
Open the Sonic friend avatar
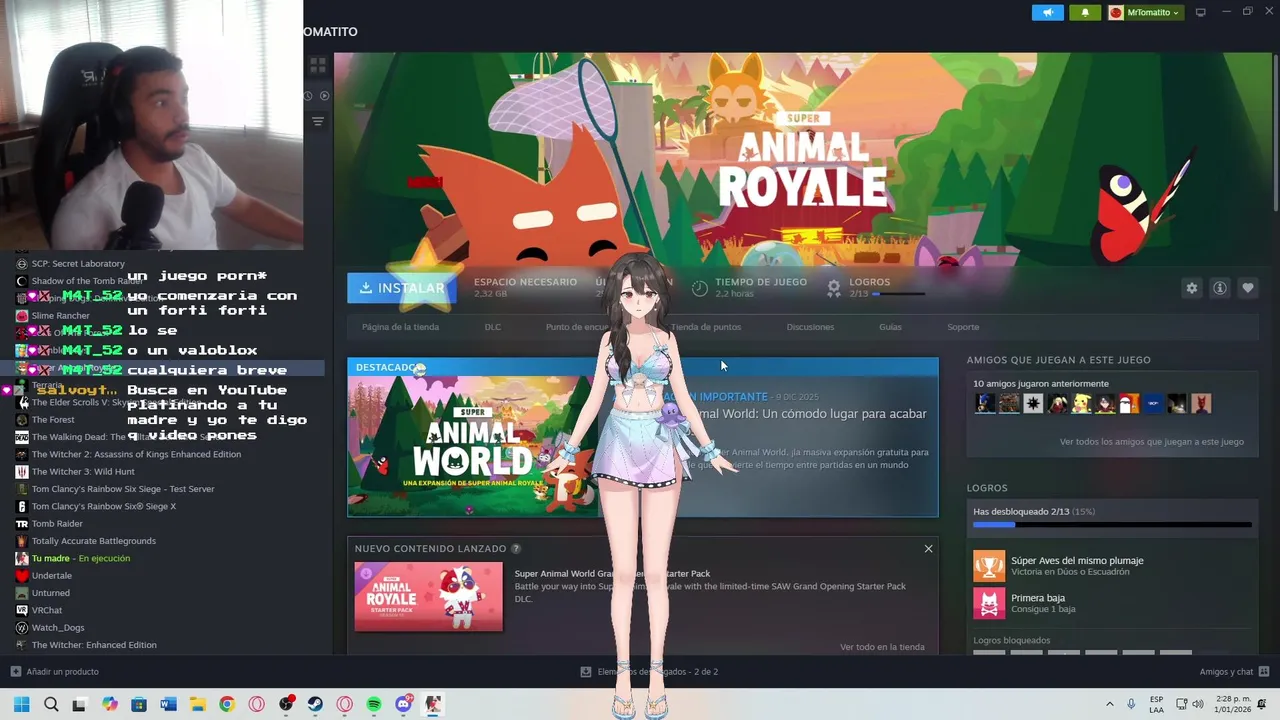(985, 404)
